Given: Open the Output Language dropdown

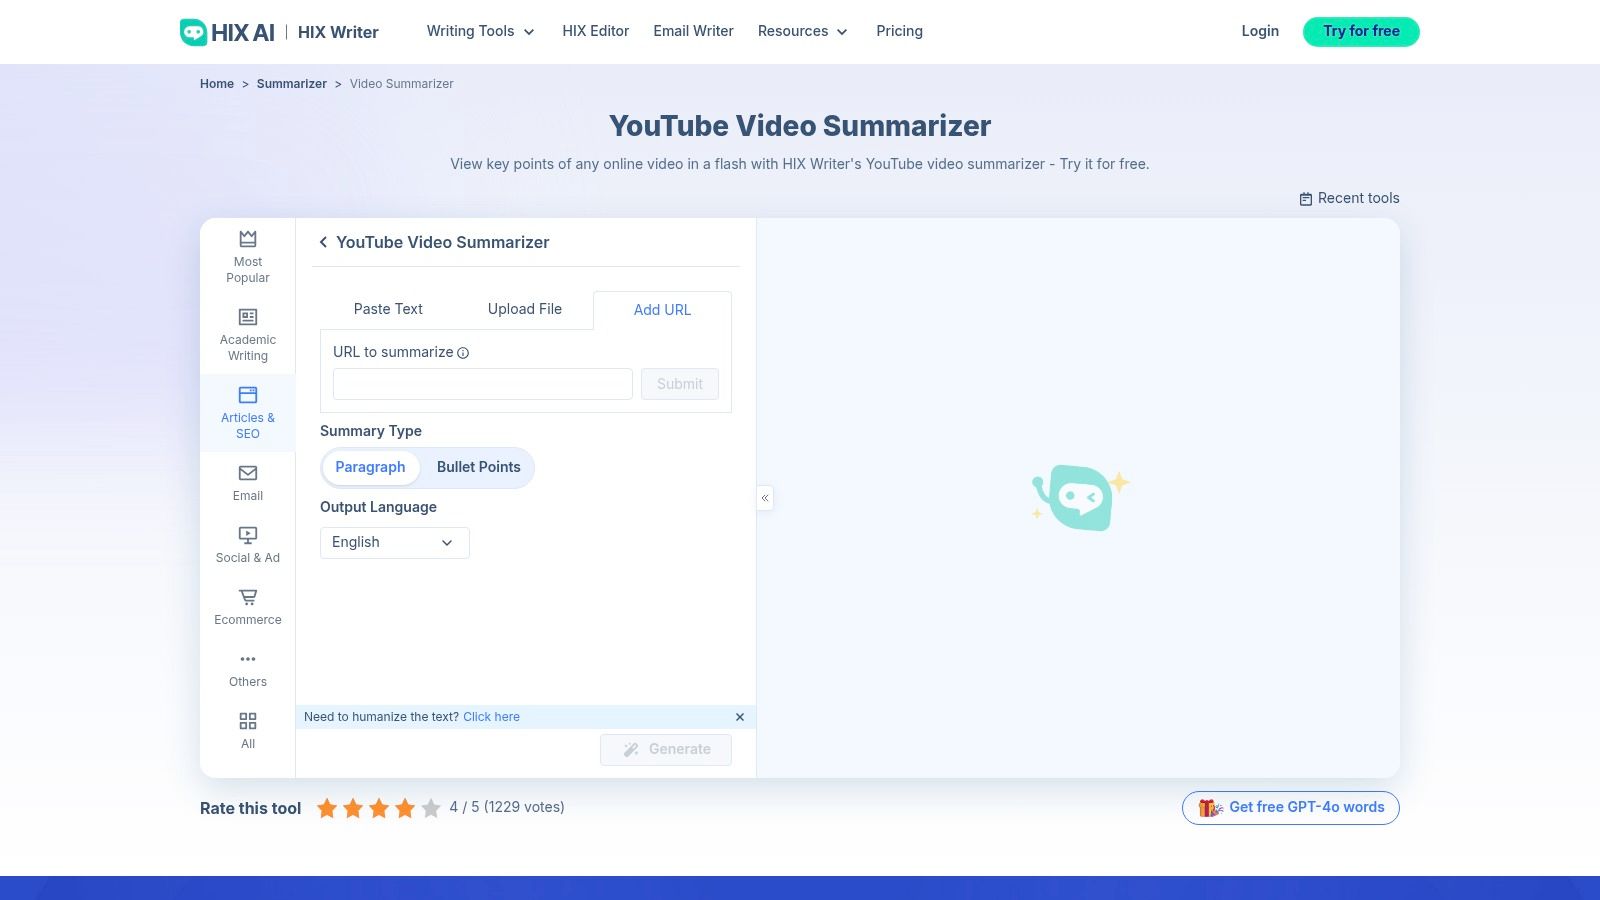Looking at the screenshot, I should click(395, 542).
